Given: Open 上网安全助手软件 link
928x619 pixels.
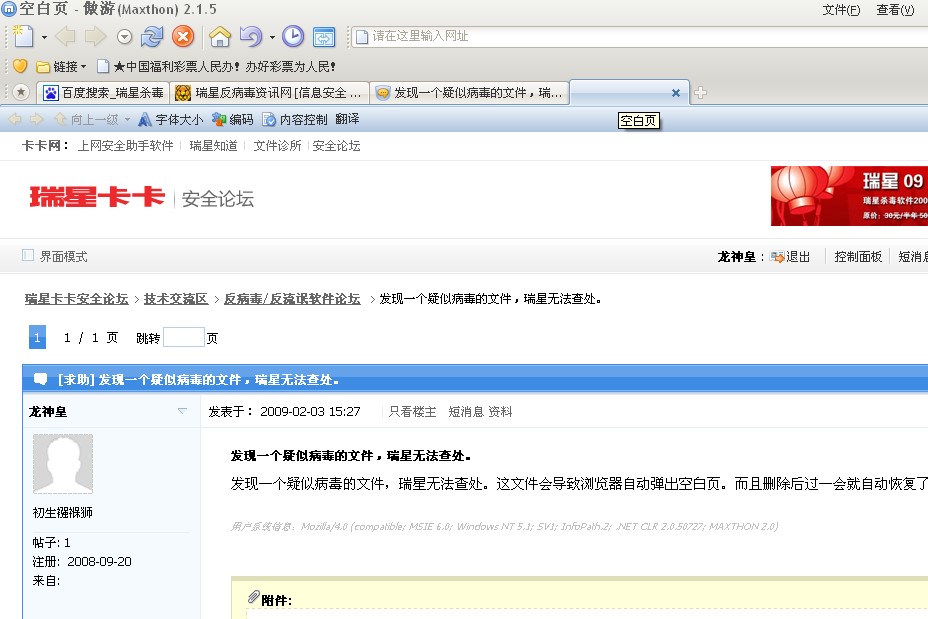Looking at the screenshot, I should (x=125, y=146).
